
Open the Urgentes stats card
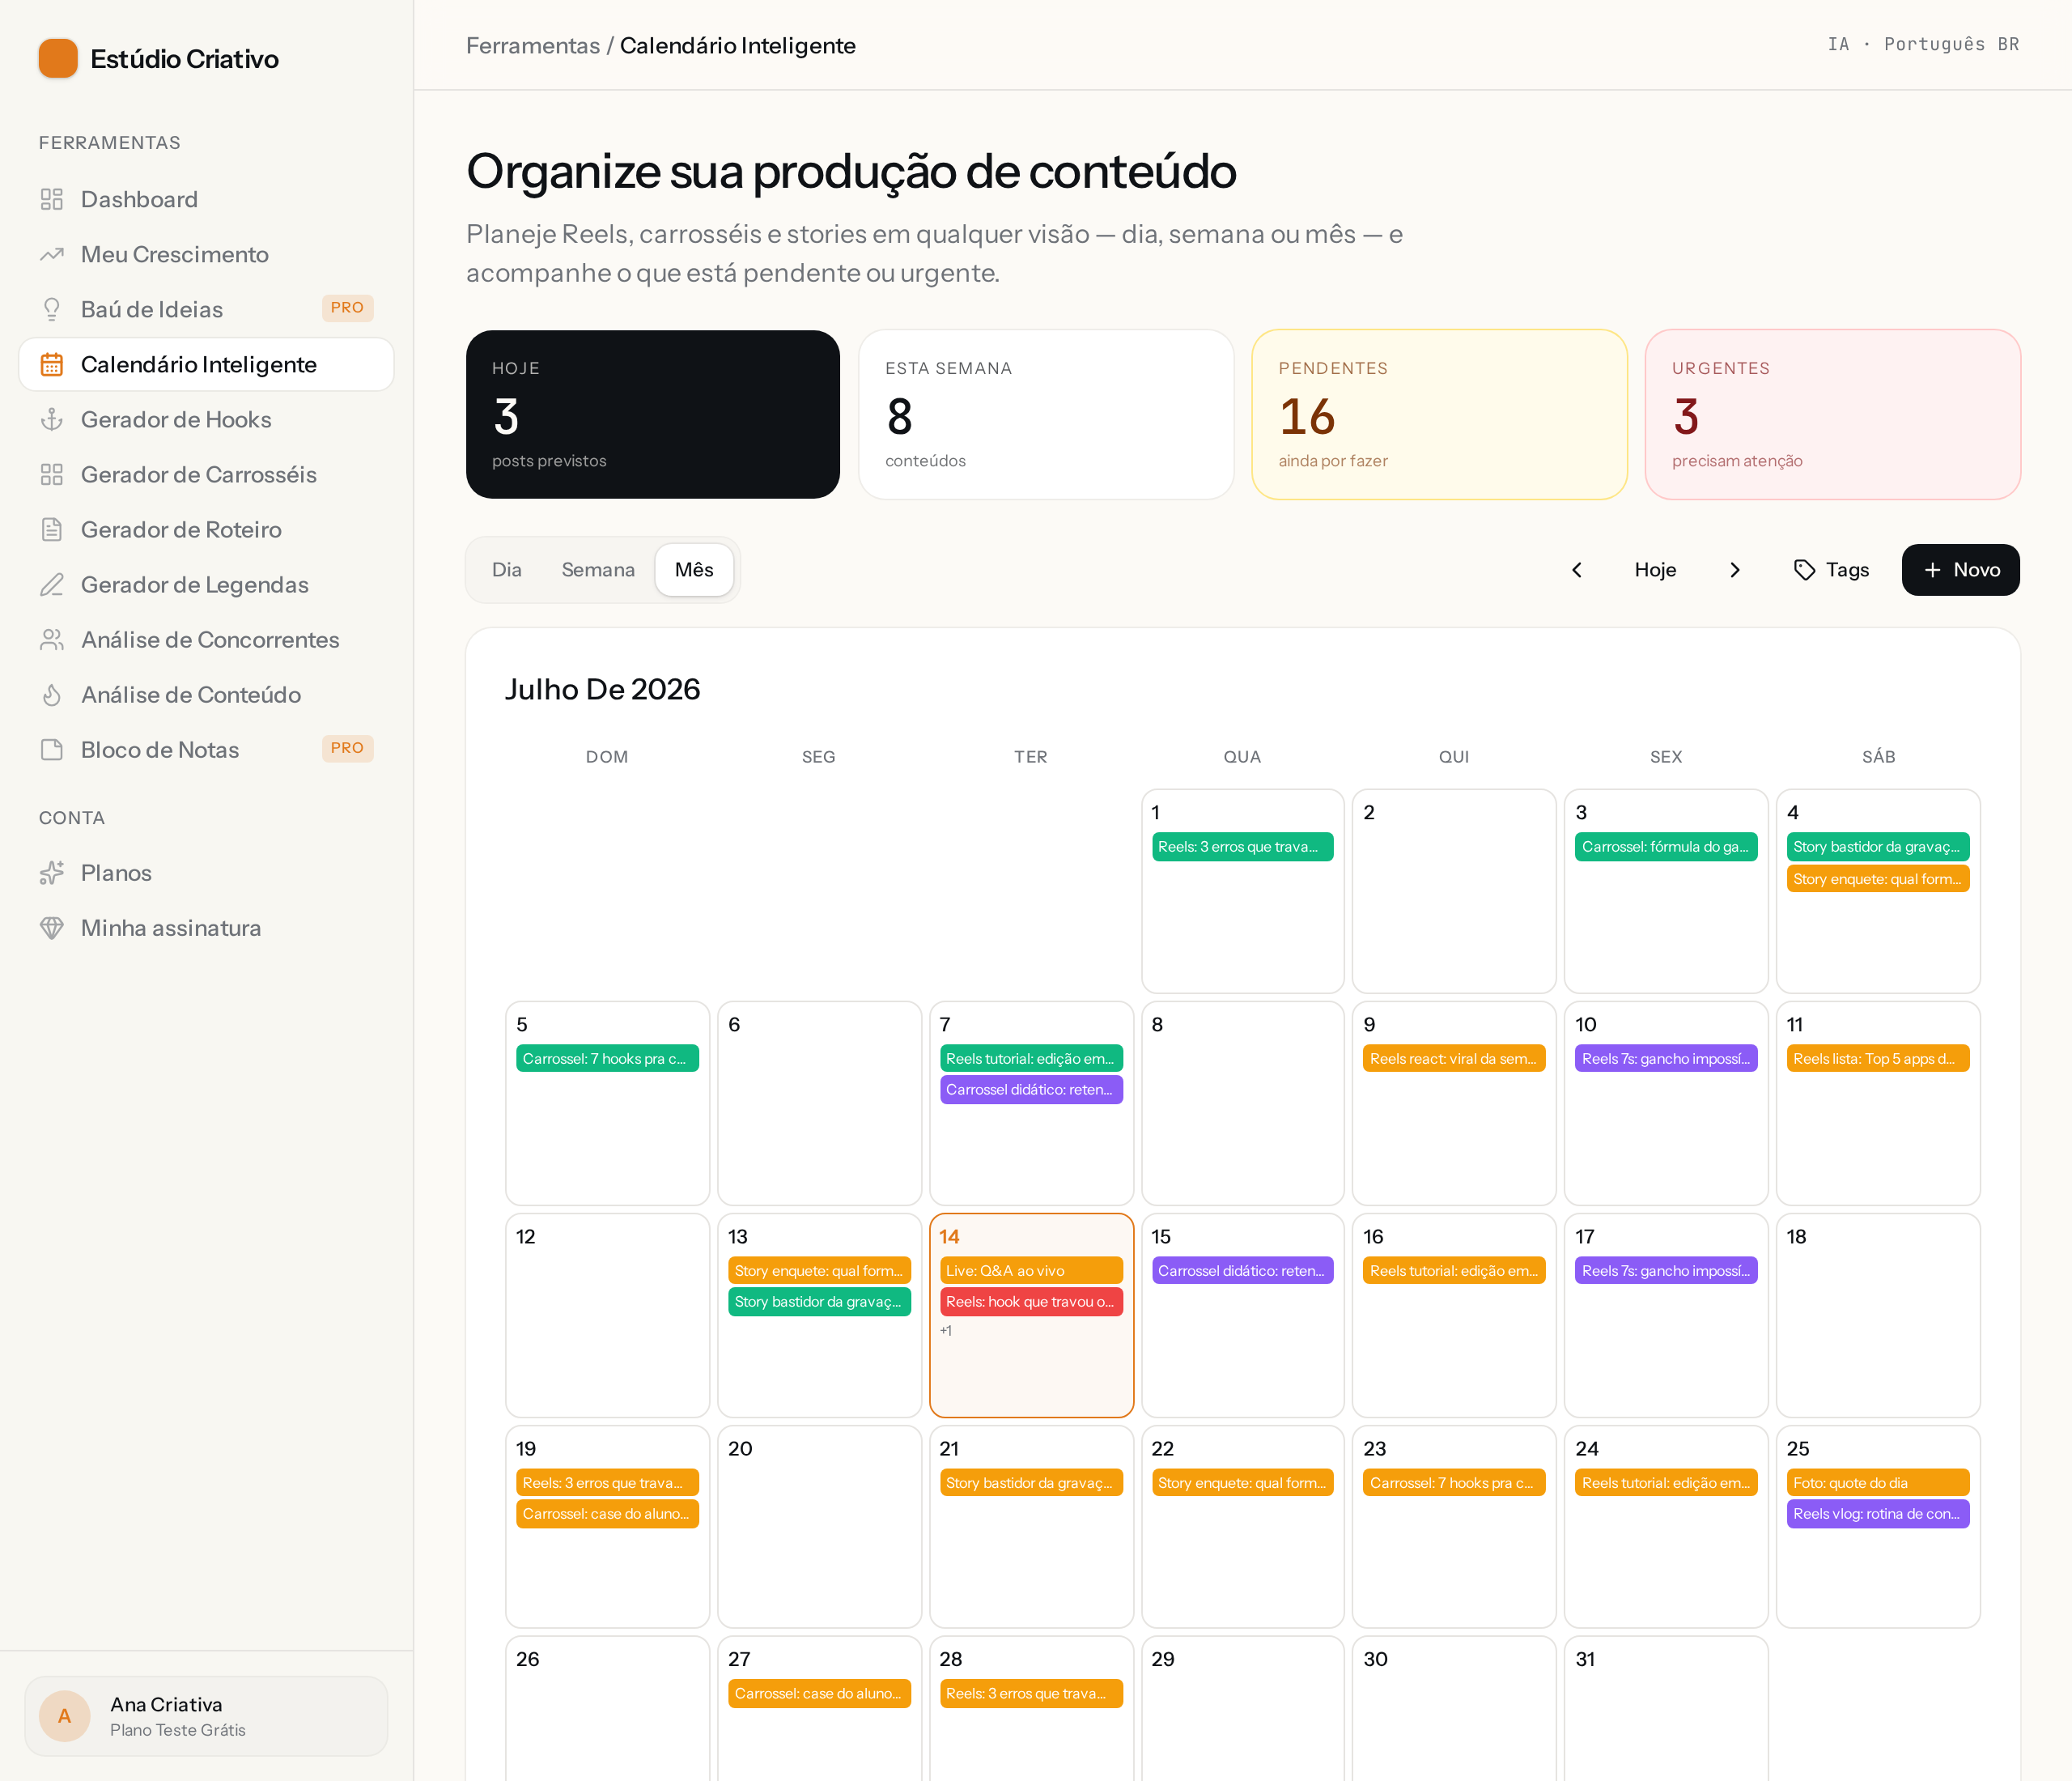point(1832,414)
